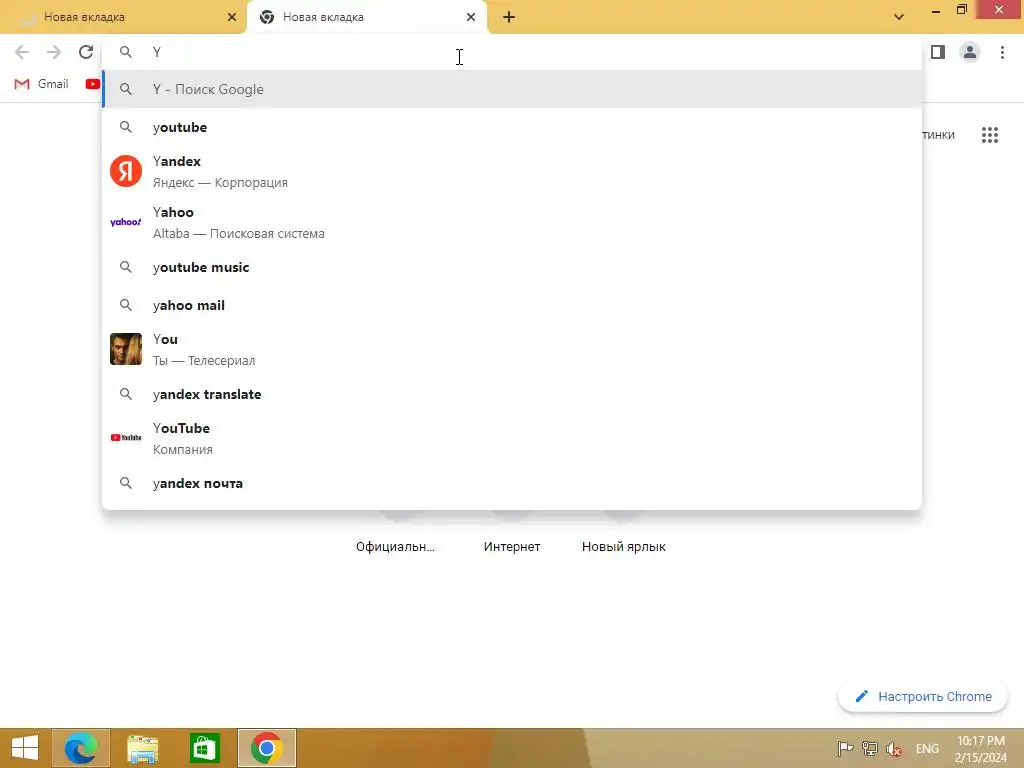
Task: Select the 'yandex почта' suggestion
Action: tap(513, 483)
